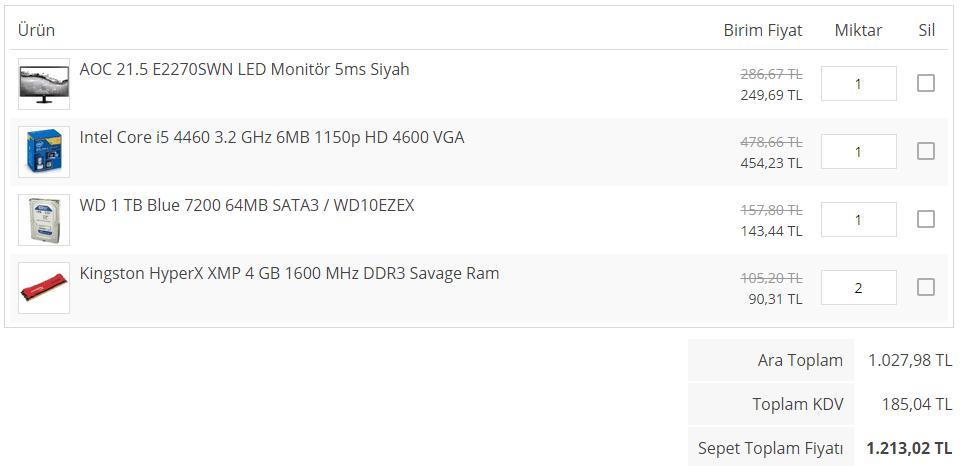Click the WD hard drive thumbnail

(44, 220)
